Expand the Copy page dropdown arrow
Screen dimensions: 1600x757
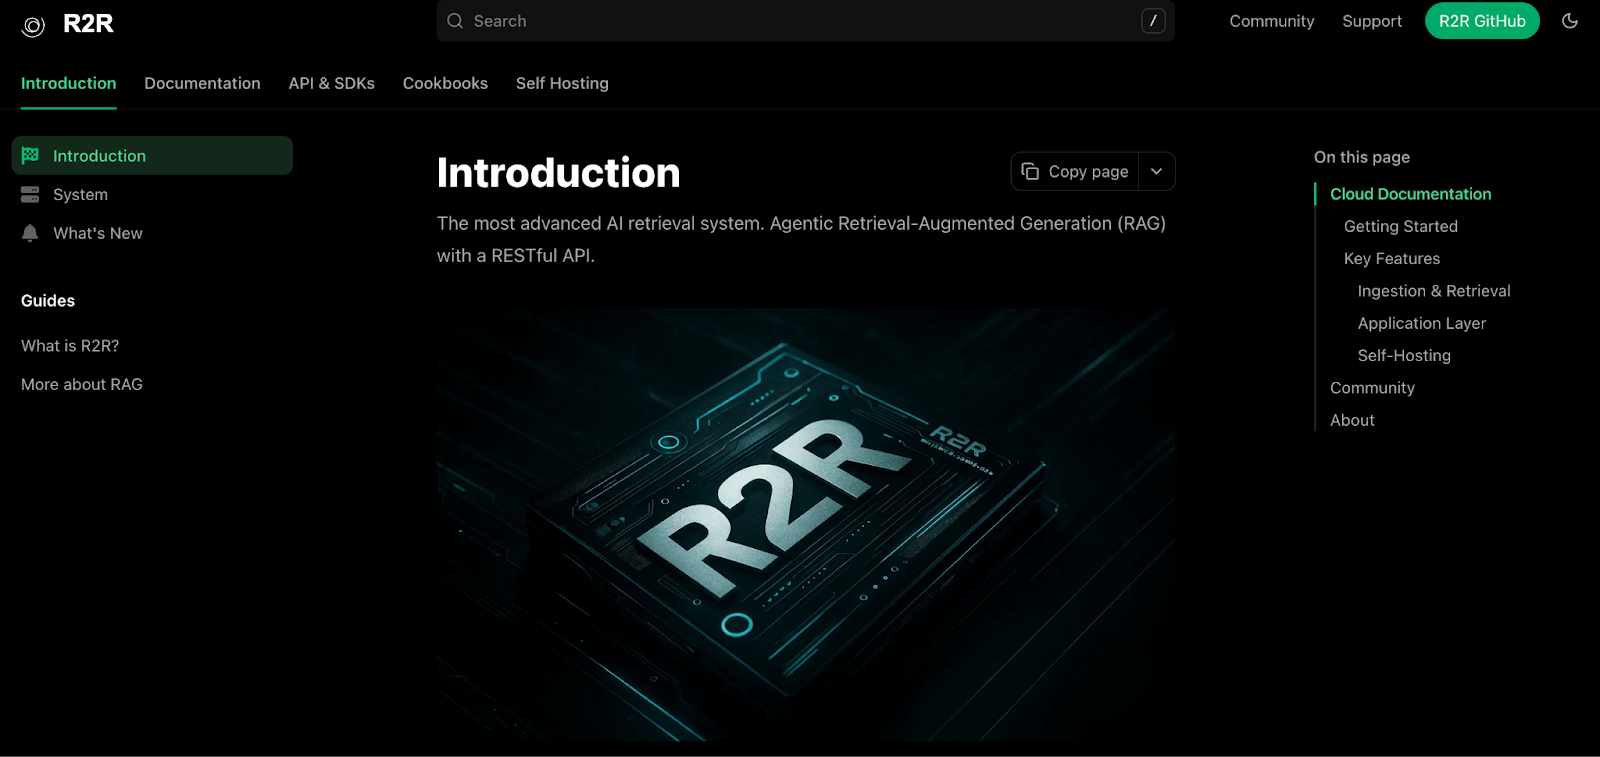click(1157, 171)
